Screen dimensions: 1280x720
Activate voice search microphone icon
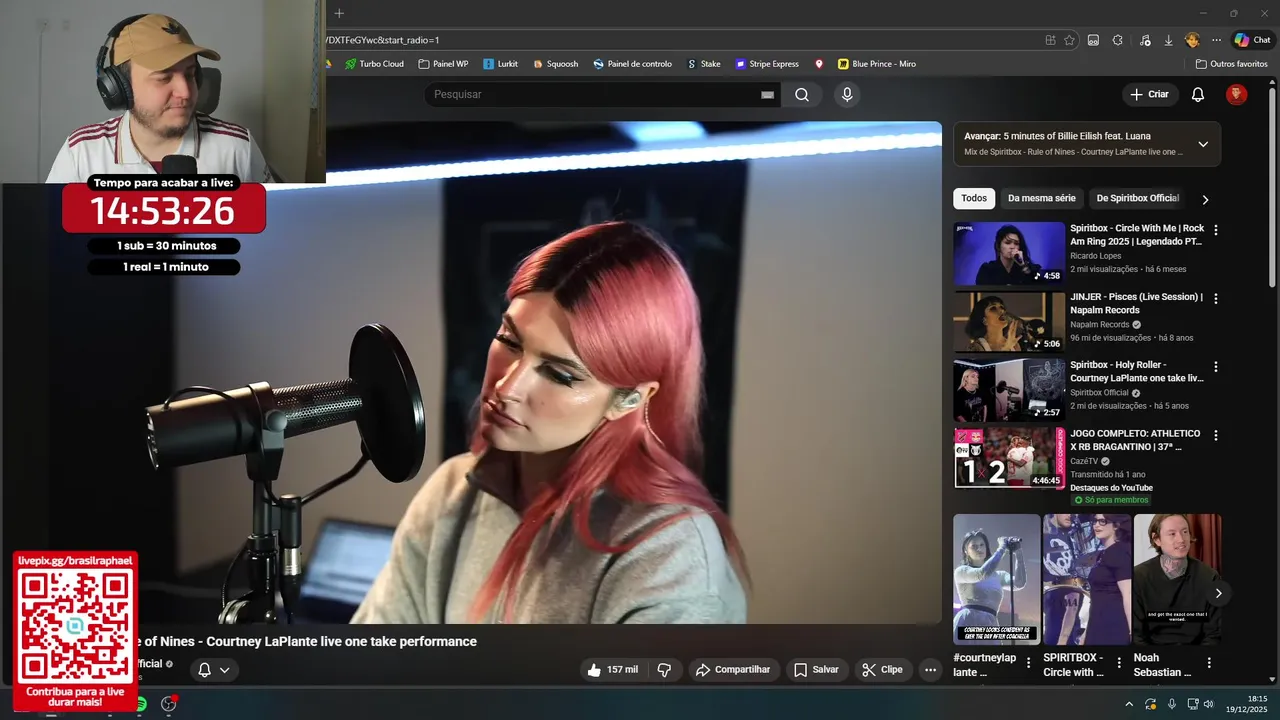pos(847,95)
